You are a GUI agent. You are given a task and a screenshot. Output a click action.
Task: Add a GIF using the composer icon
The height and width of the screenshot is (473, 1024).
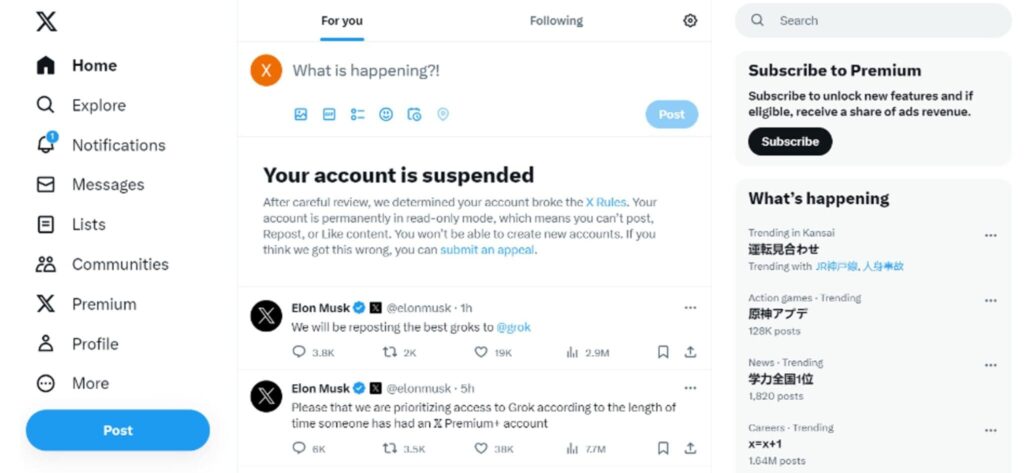pos(329,114)
